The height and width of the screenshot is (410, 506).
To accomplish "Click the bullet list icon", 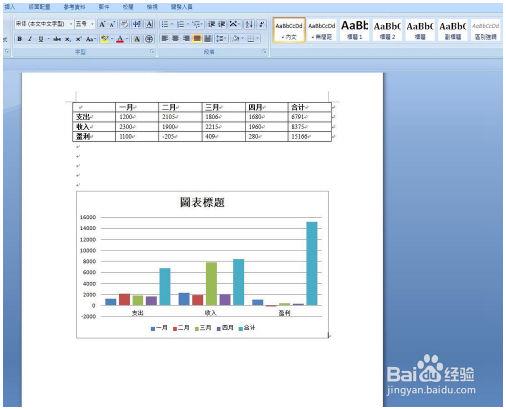I will pyautogui.click(x=165, y=24).
